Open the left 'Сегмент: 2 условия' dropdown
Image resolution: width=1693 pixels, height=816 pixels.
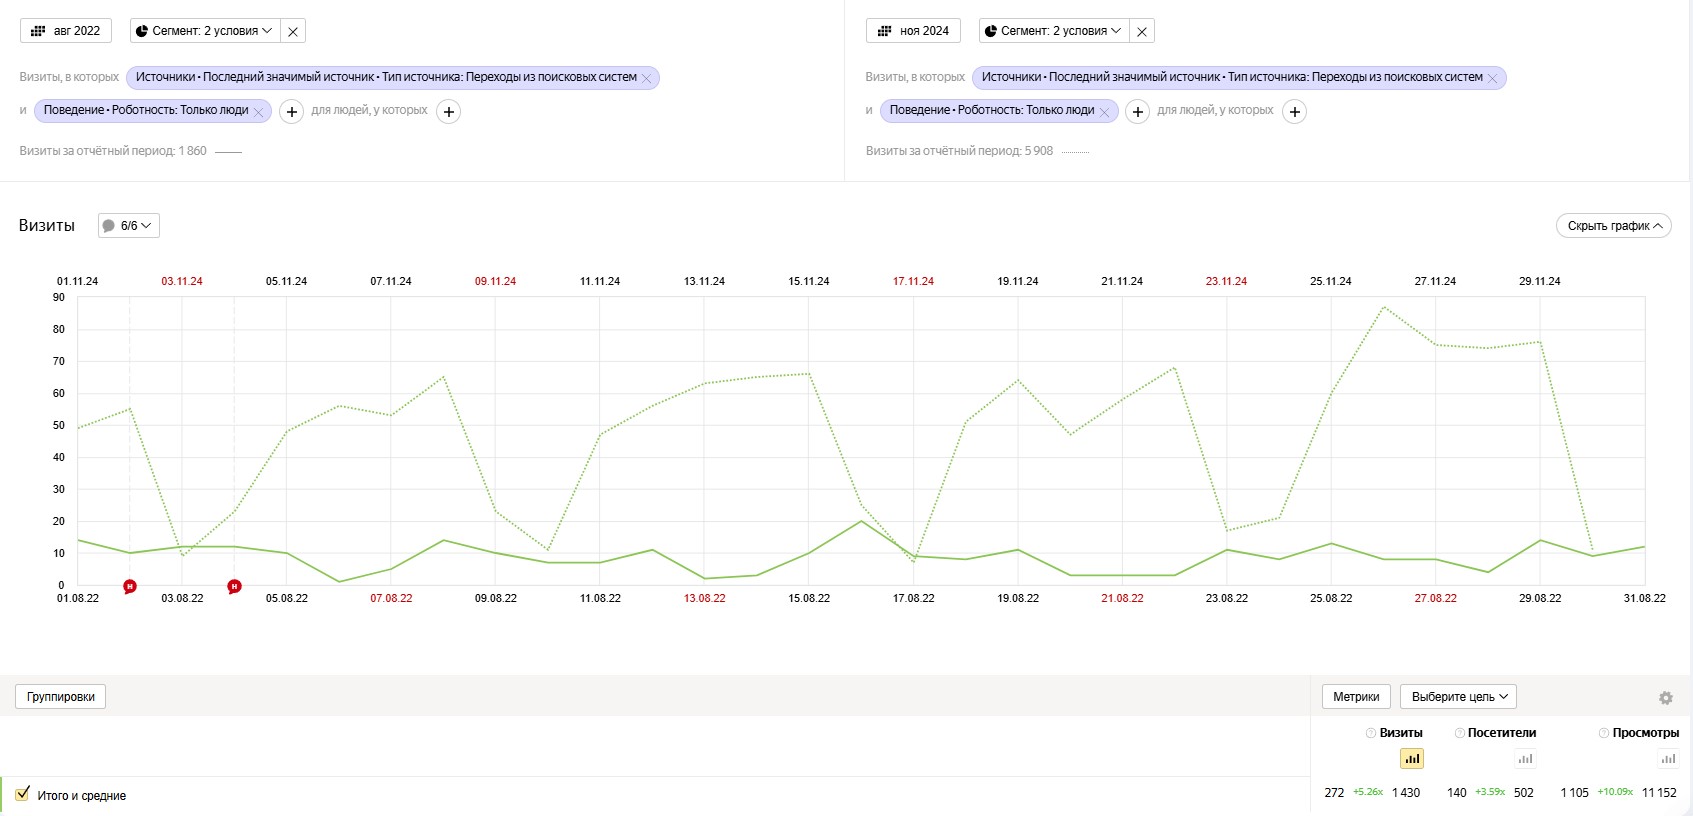(x=205, y=31)
